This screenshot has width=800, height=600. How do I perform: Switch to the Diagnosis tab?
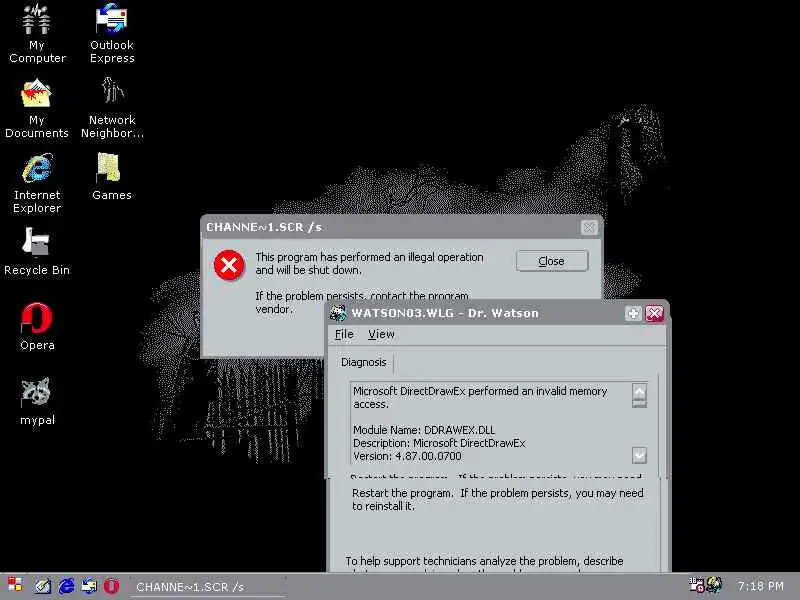pyautogui.click(x=363, y=362)
